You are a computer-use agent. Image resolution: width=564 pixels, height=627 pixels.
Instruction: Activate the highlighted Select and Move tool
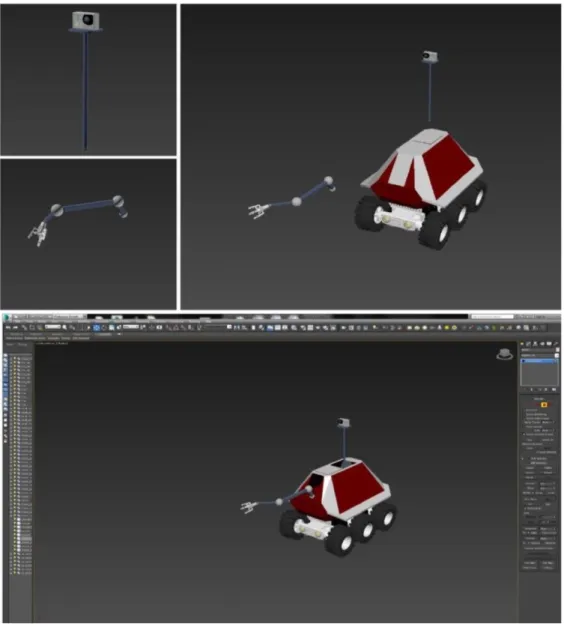click(96, 327)
